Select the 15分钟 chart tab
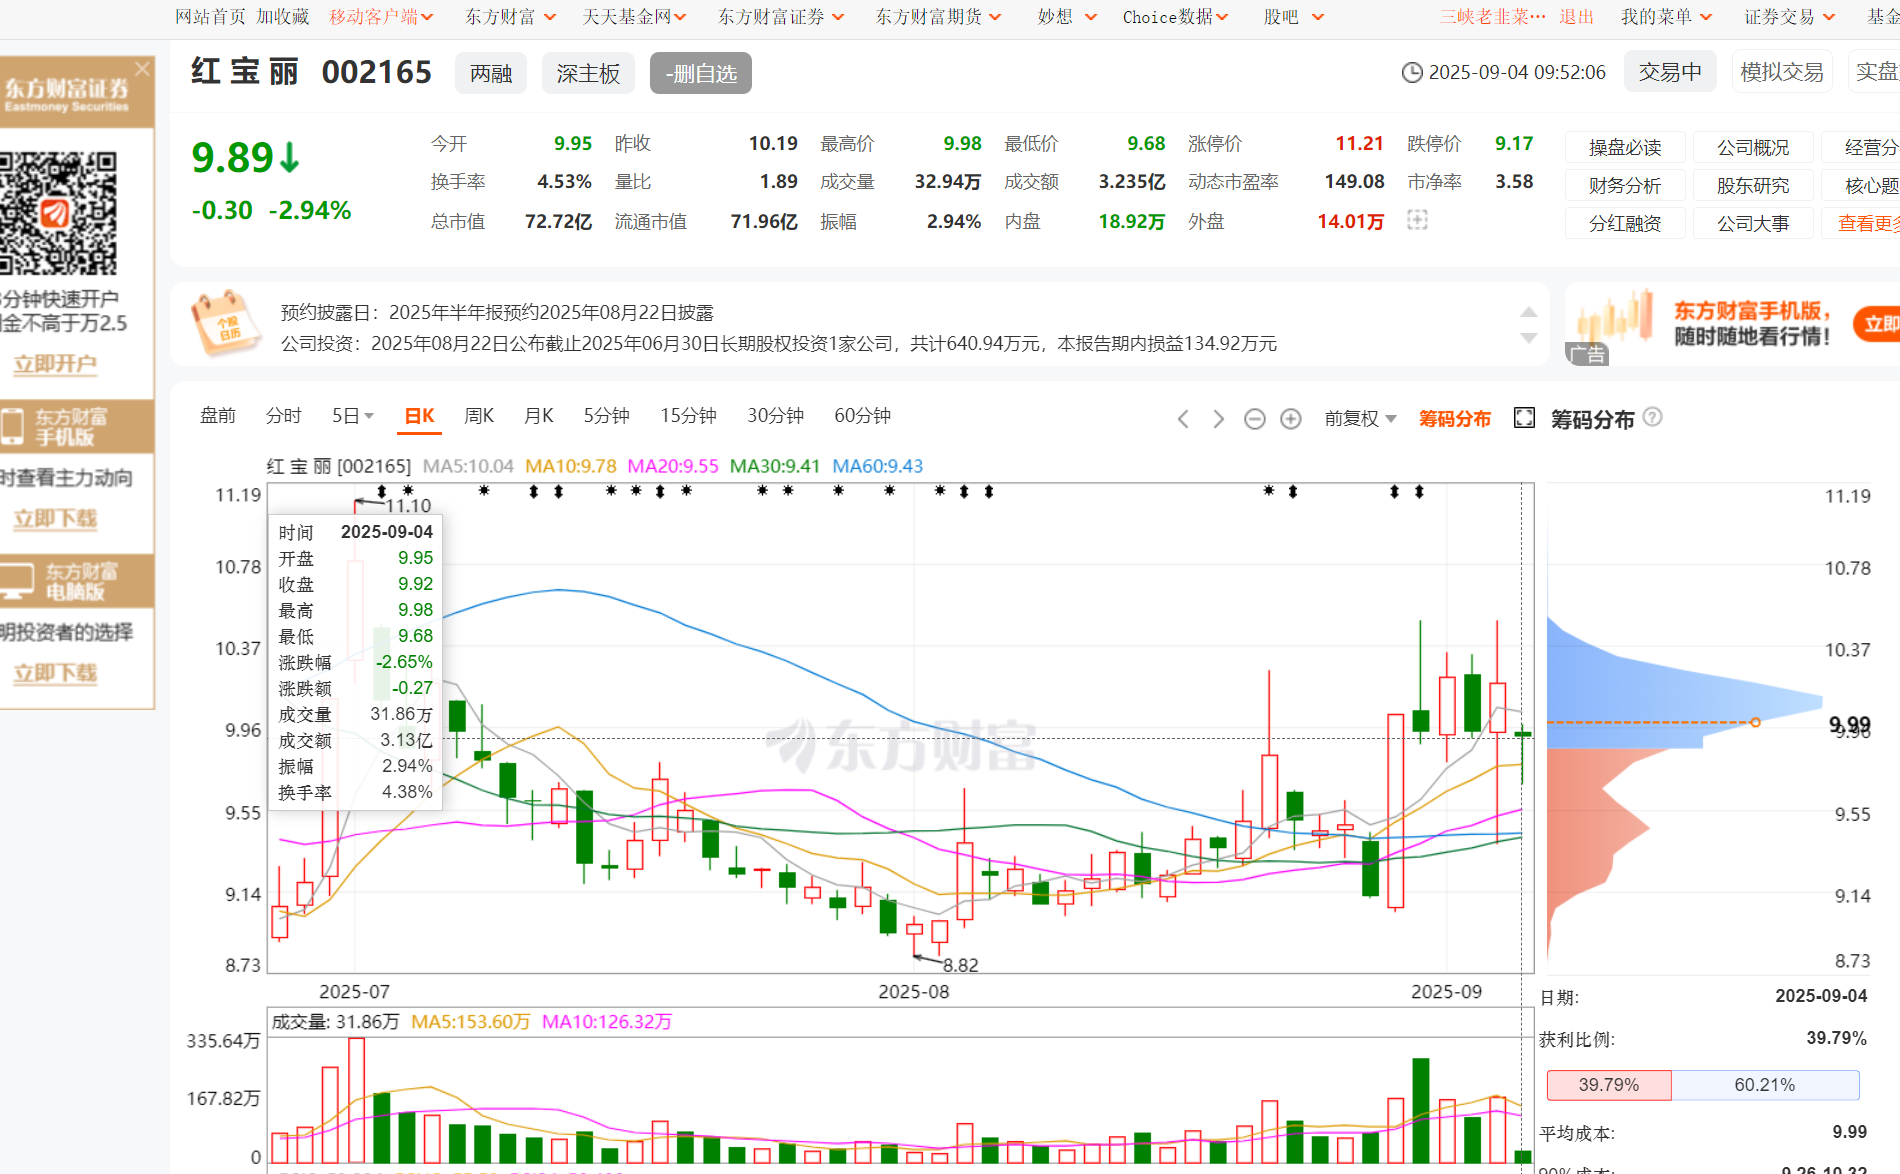Image resolution: width=1900 pixels, height=1174 pixels. (688, 416)
